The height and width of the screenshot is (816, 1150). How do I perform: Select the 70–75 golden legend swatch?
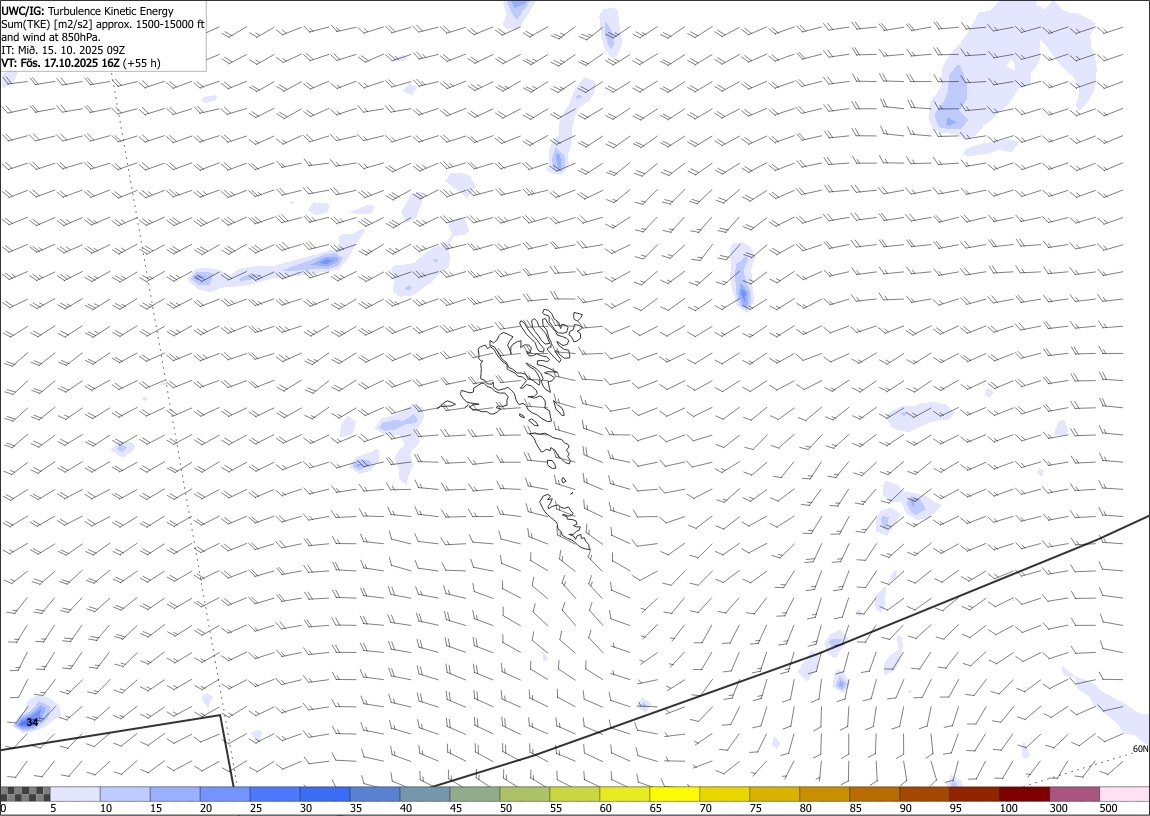725,794
